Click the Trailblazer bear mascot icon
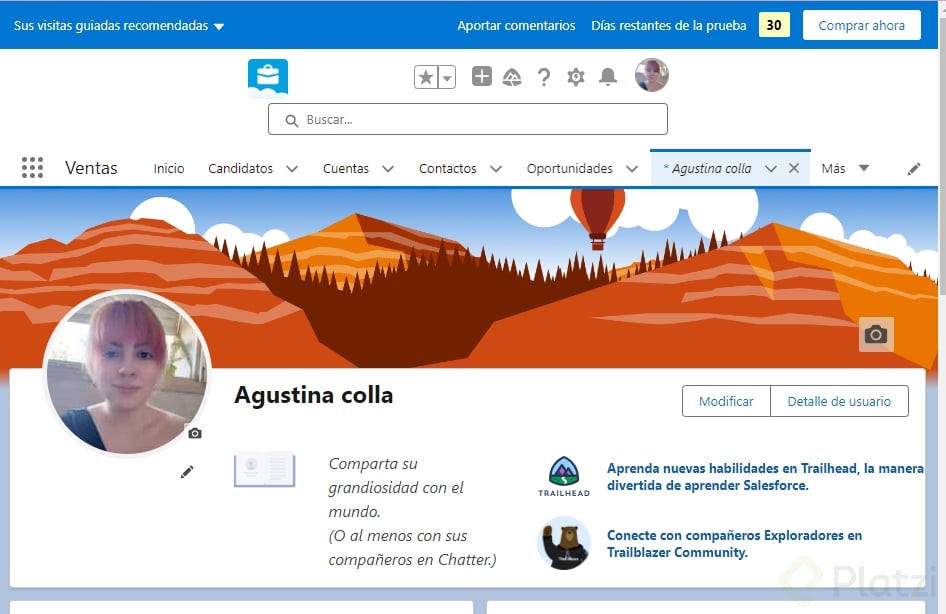Image resolution: width=946 pixels, height=614 pixels. coord(563,543)
